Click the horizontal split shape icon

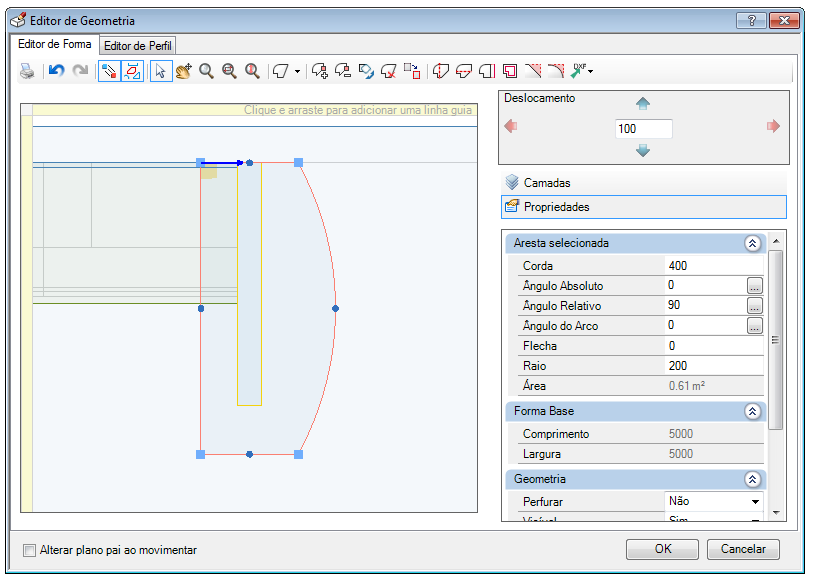(x=464, y=71)
